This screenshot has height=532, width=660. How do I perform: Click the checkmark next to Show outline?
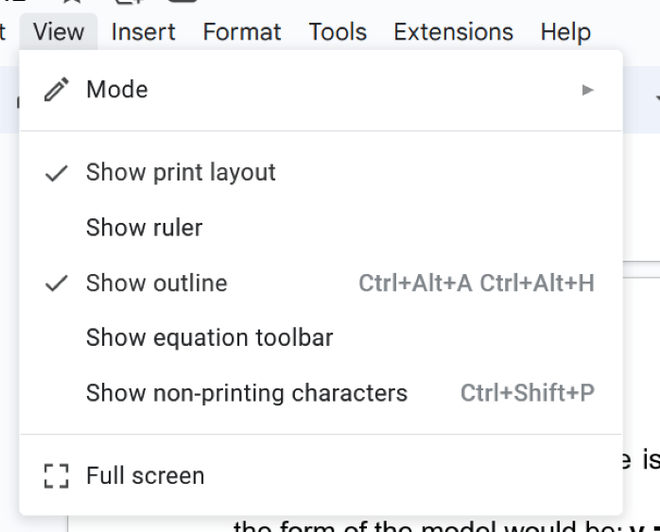pyautogui.click(x=58, y=284)
